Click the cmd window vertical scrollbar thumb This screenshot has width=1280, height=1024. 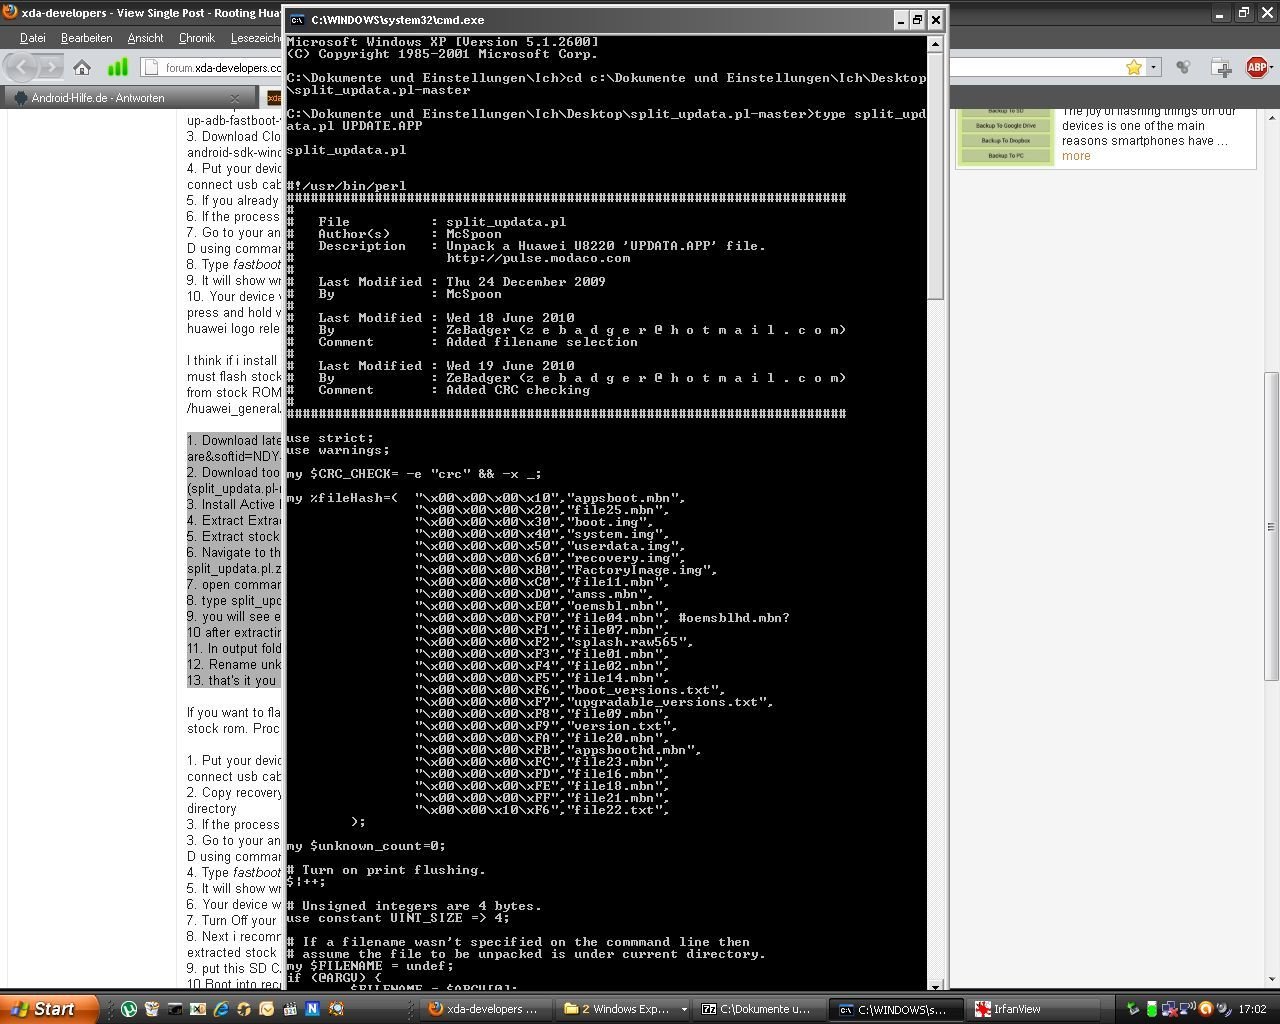point(935,176)
